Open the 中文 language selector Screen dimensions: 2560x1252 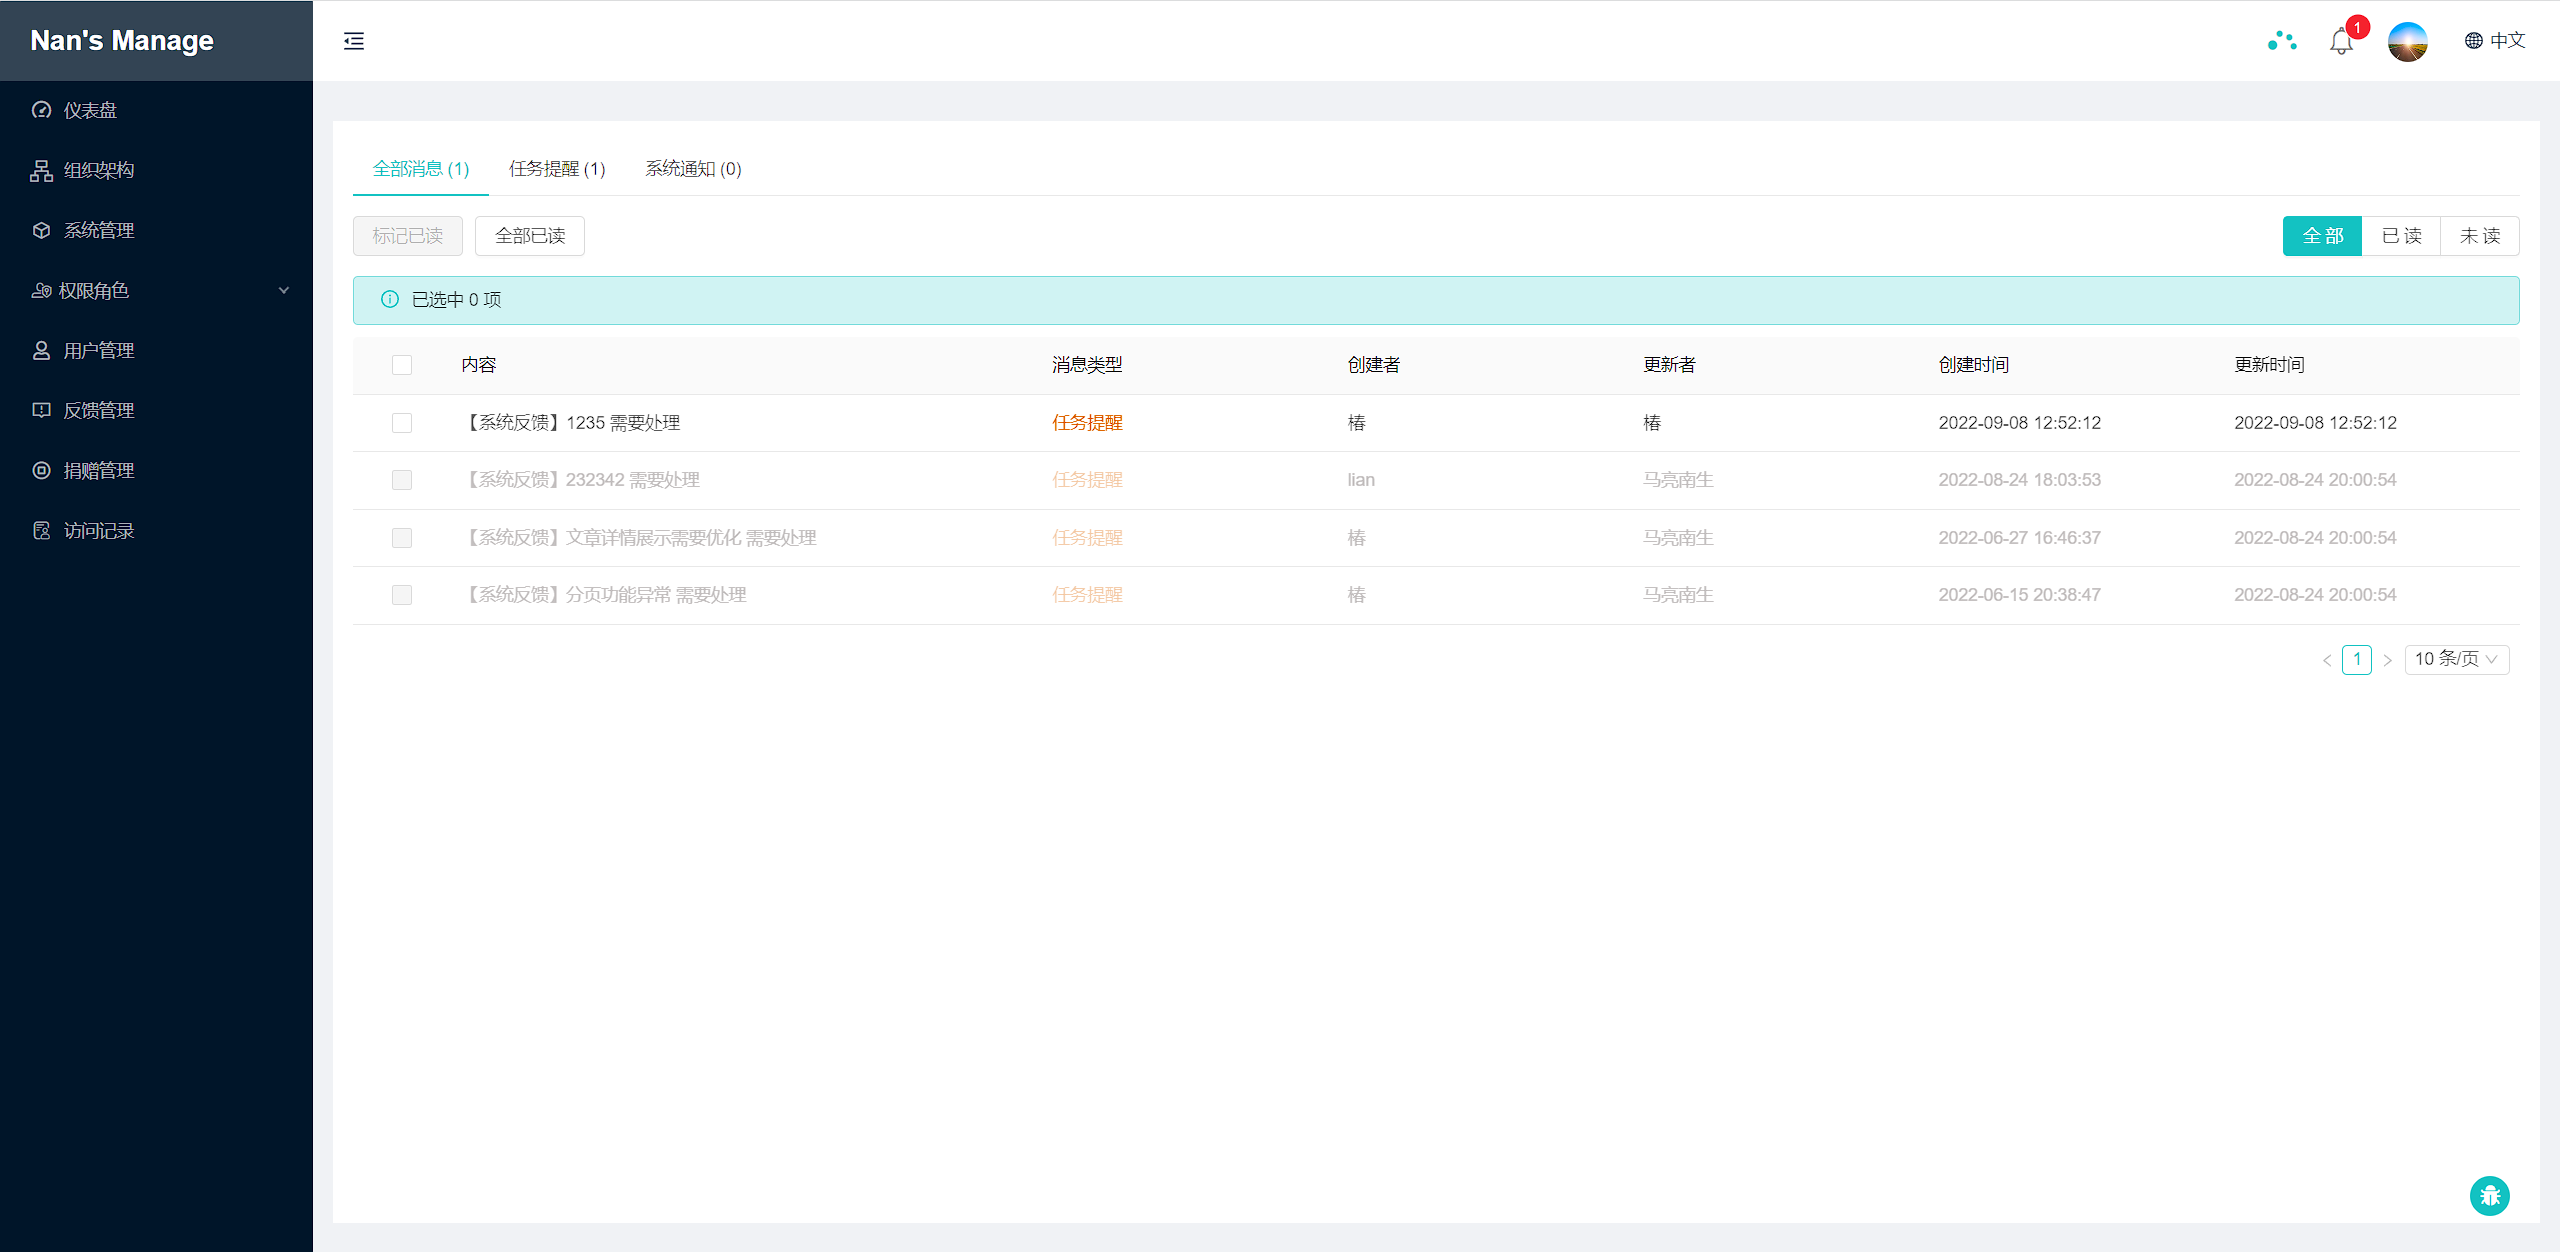coord(2506,41)
